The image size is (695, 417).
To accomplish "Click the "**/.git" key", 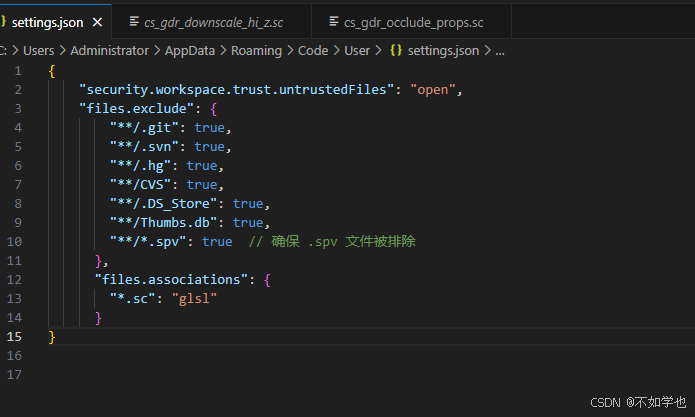I will (x=144, y=128).
